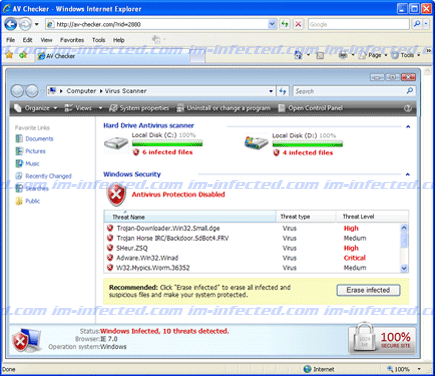This screenshot has width=435, height=376.
Task: Open the Recently Changed link
Action: [x=48, y=176]
